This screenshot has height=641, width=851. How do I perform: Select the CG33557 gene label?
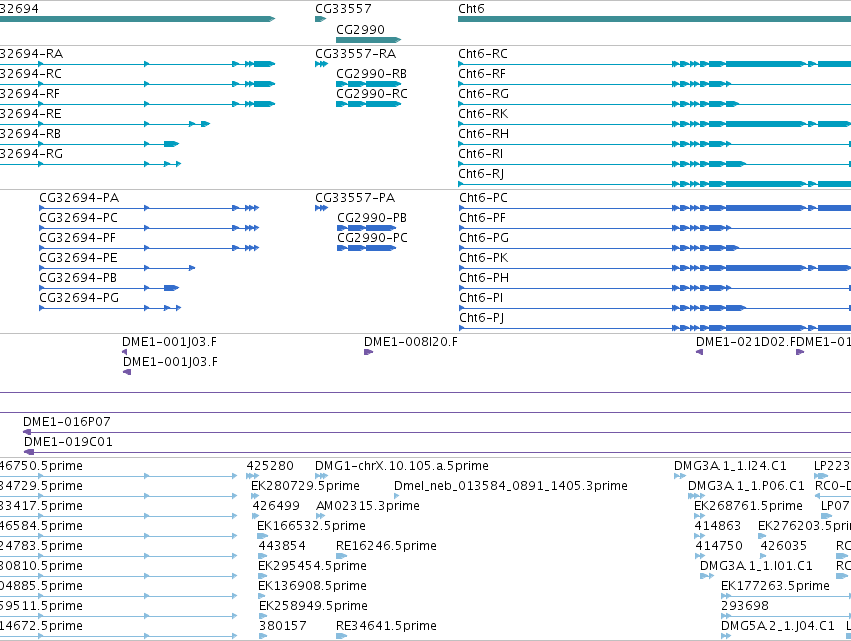[343, 9]
